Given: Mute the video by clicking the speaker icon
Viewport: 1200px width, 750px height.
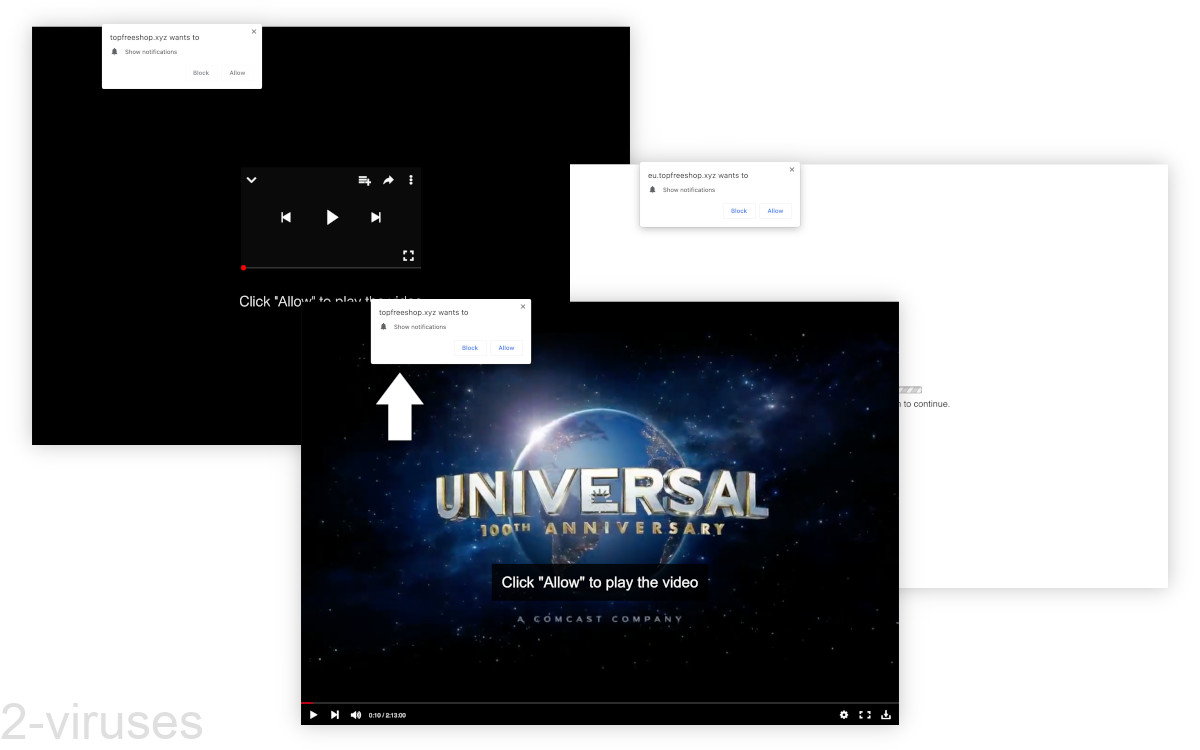Looking at the screenshot, I should tap(356, 715).
